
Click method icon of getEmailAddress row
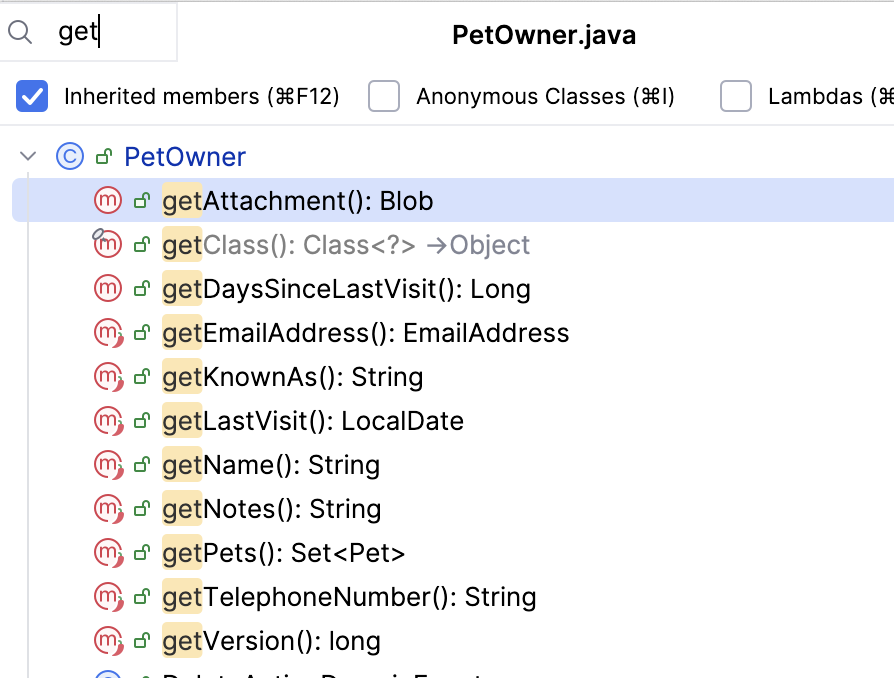[x=108, y=332]
